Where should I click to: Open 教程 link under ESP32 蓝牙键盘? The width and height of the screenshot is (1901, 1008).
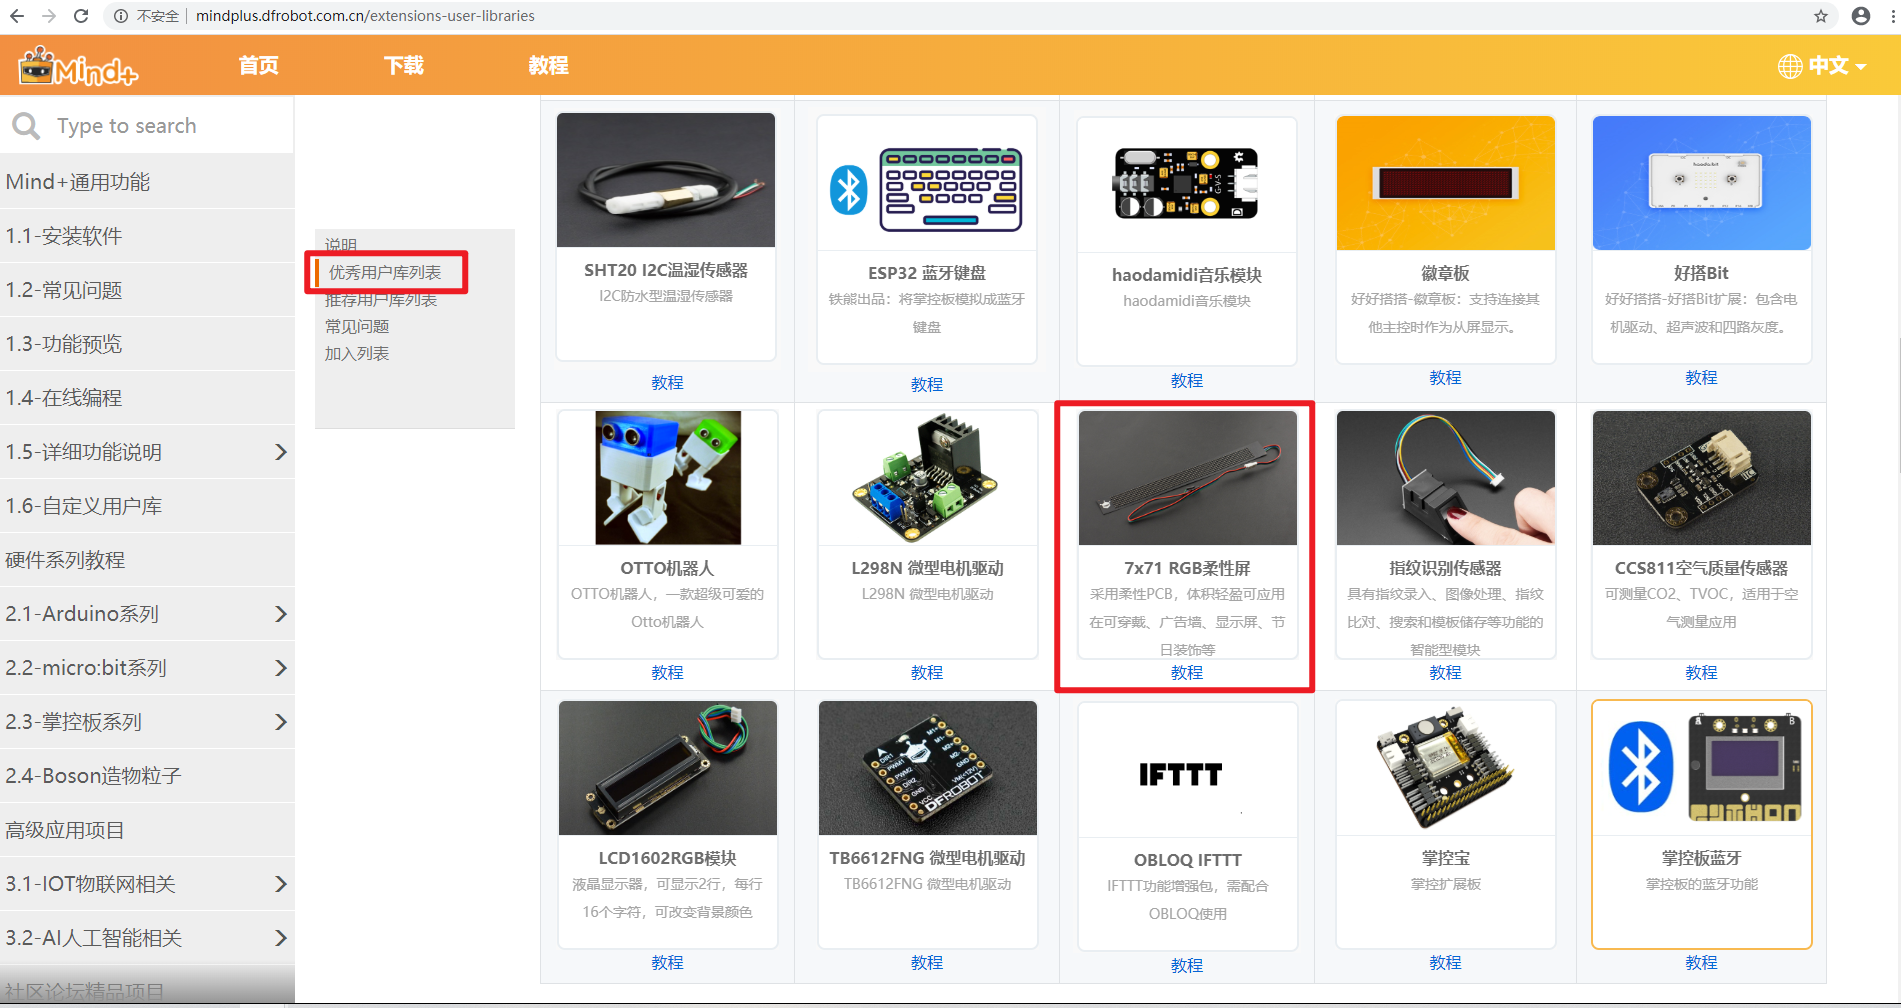click(927, 385)
